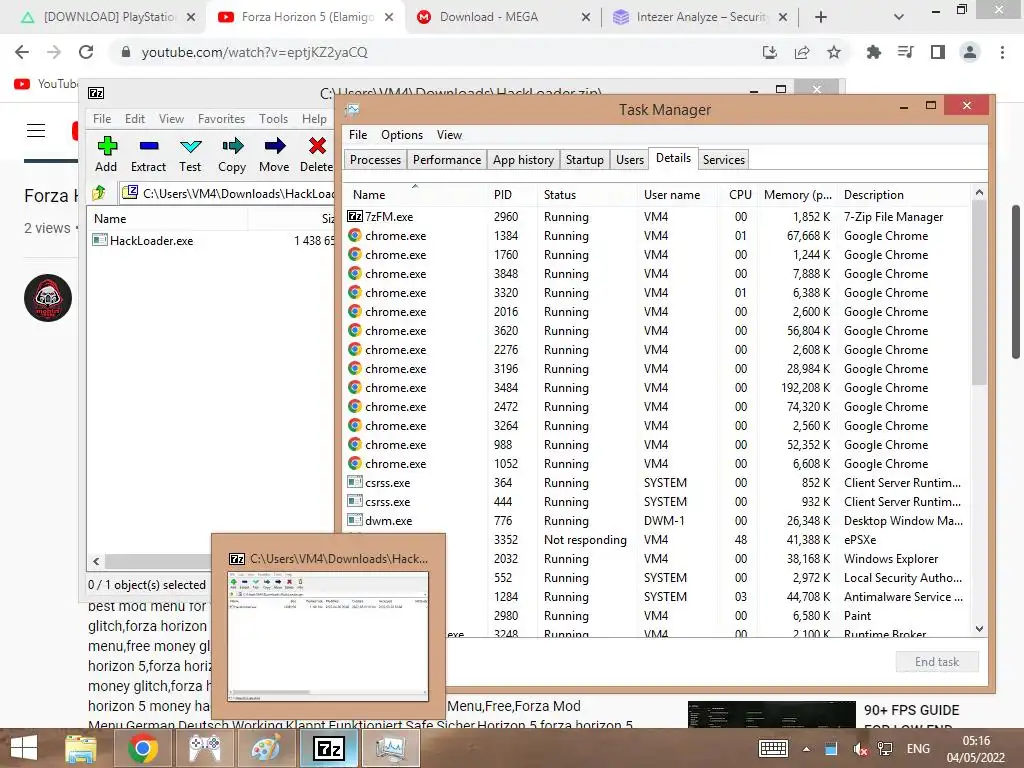Go up one folder level in 7-Zip
1024x768 pixels.
(x=99, y=193)
